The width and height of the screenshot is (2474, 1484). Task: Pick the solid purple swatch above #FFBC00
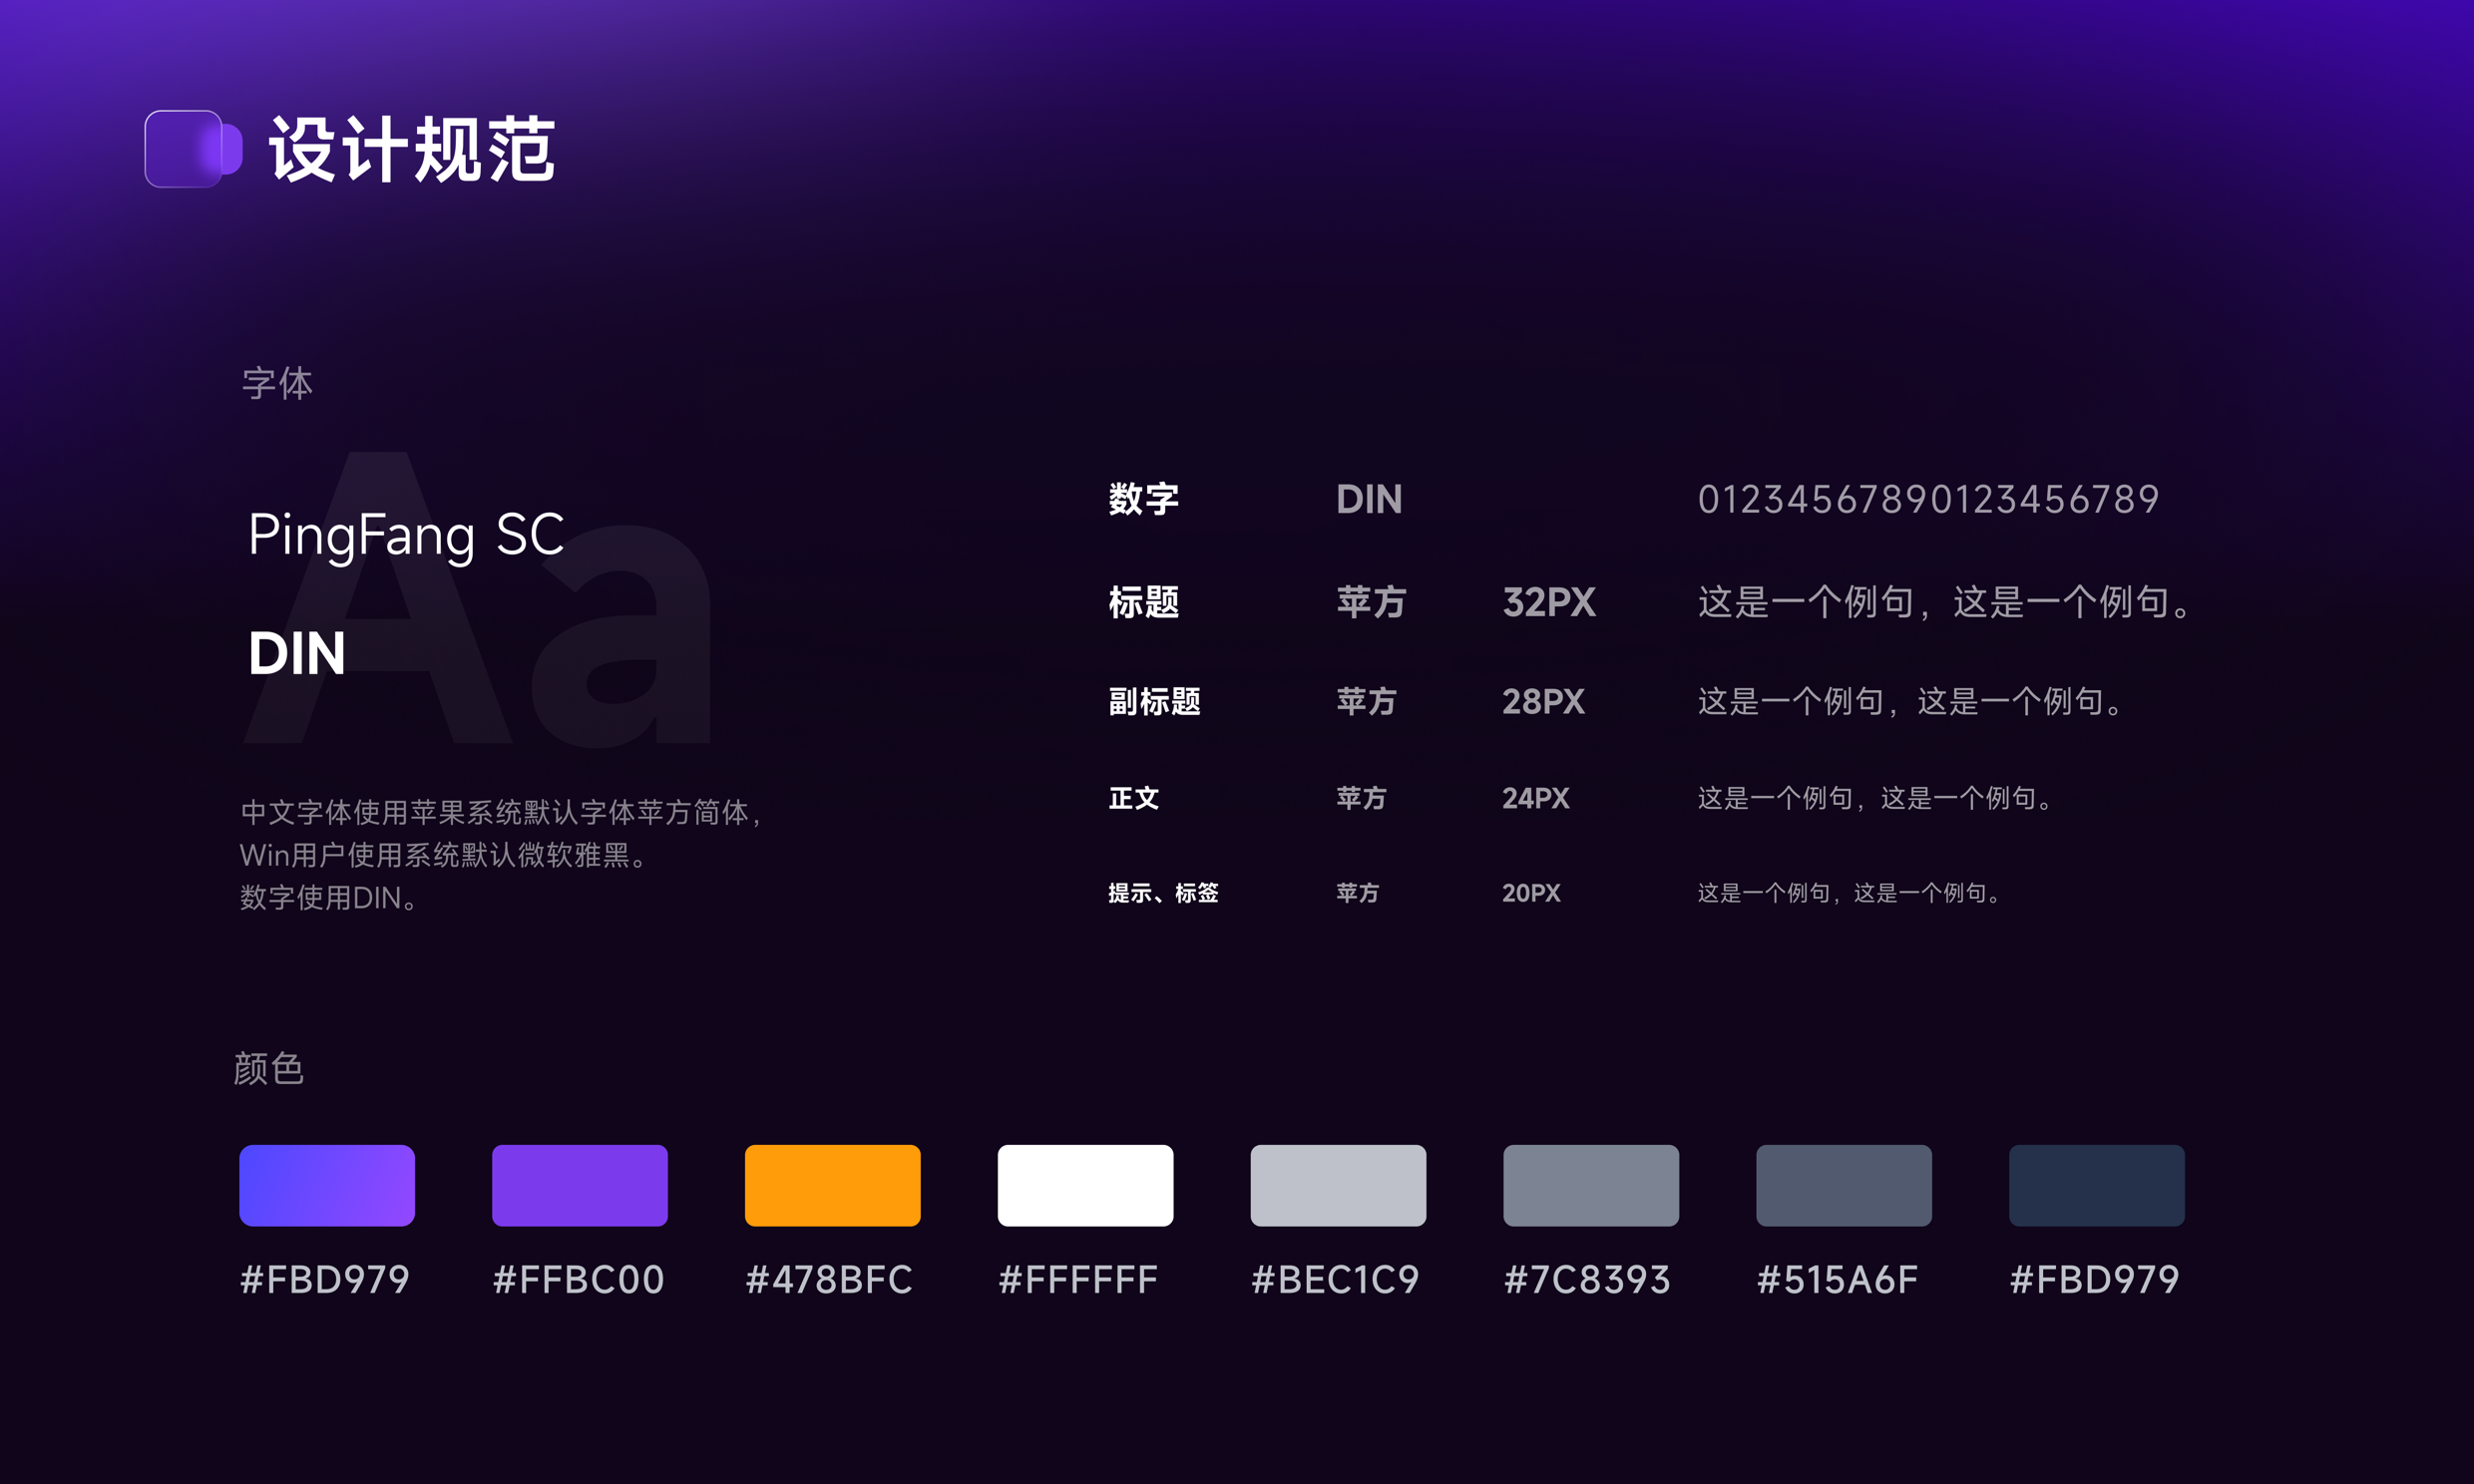point(580,1185)
